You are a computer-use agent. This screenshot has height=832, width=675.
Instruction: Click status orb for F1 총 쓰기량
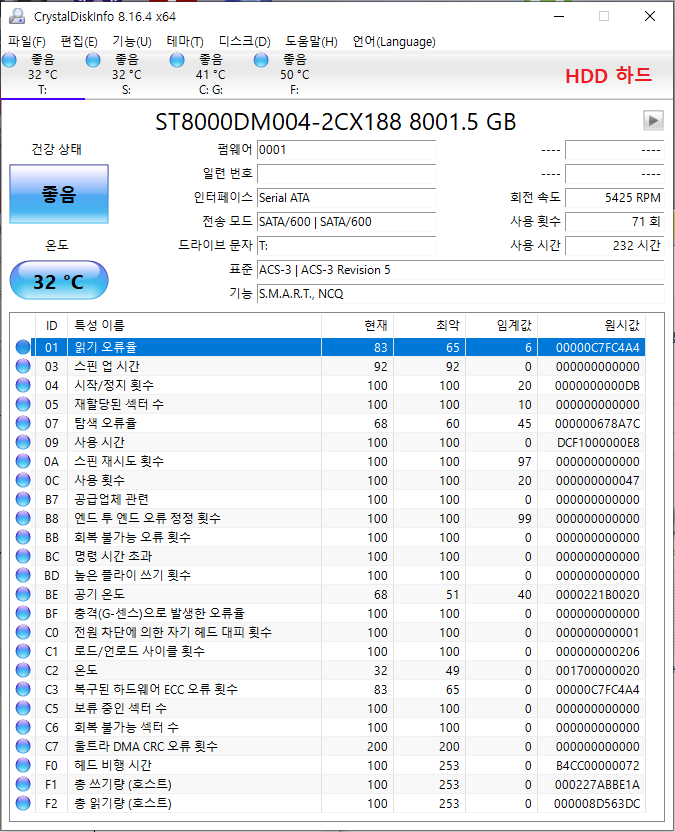[x=23, y=784]
